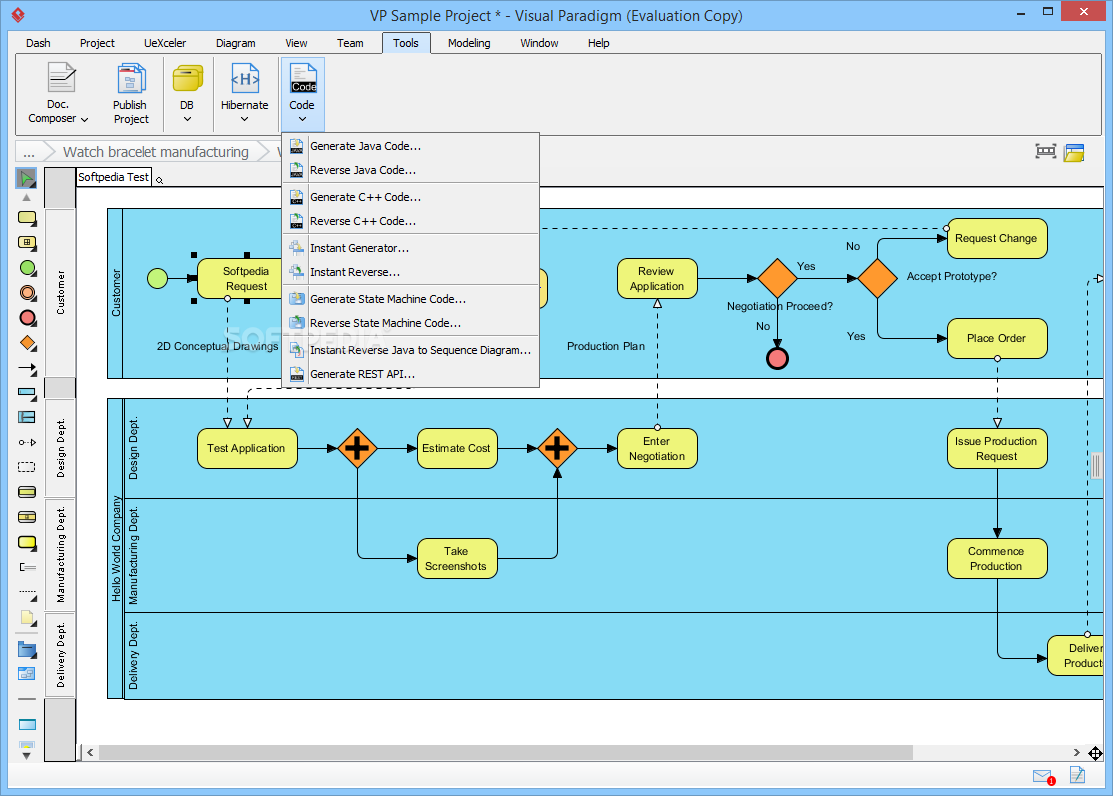Image resolution: width=1113 pixels, height=796 pixels.
Task: Open the Dash menu
Action: 38,43
